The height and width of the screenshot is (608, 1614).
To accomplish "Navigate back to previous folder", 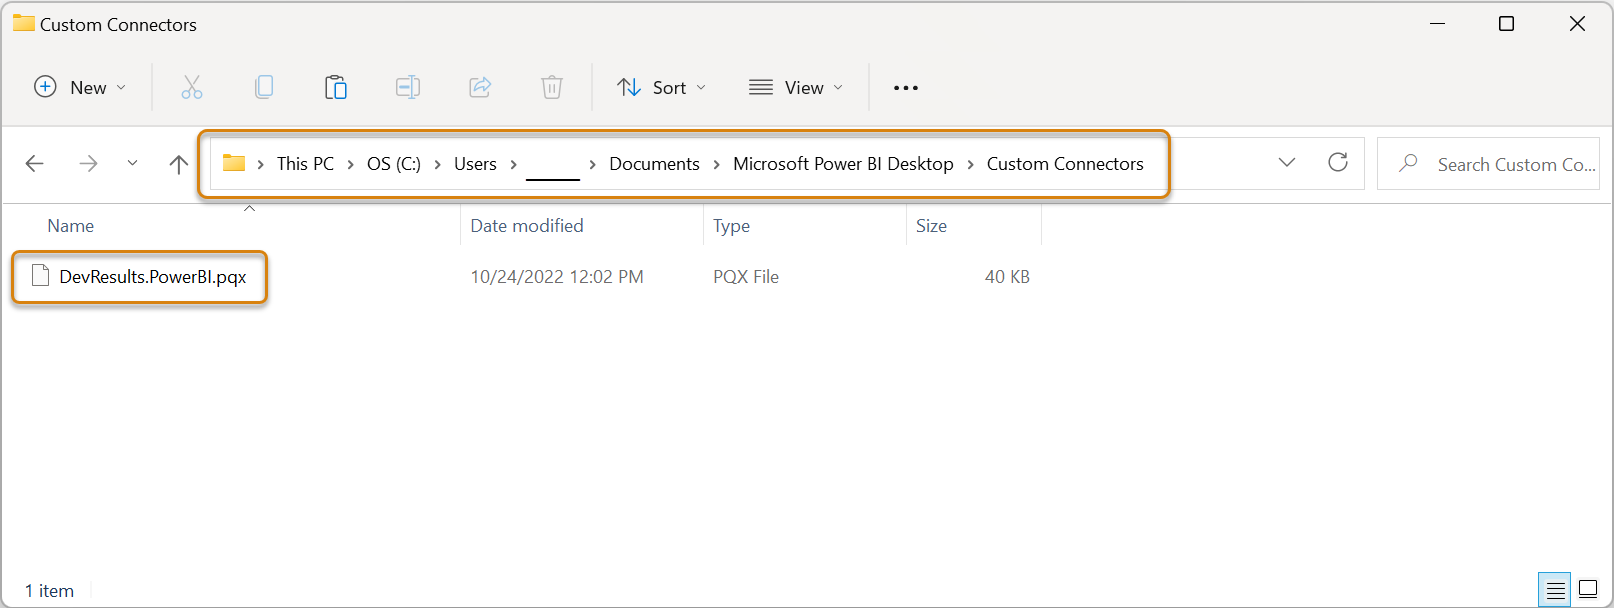I will coord(35,164).
